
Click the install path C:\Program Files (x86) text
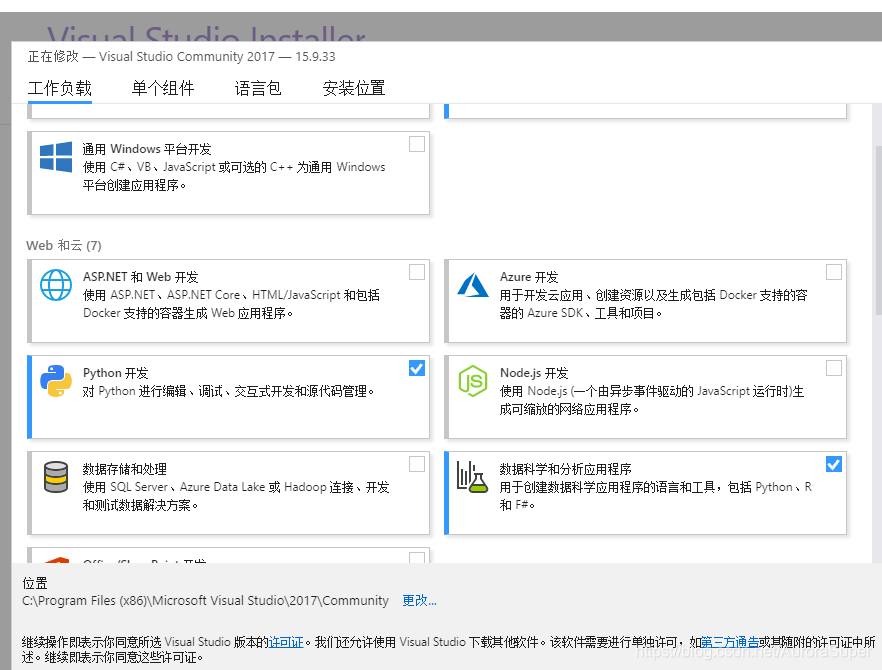pos(205,601)
